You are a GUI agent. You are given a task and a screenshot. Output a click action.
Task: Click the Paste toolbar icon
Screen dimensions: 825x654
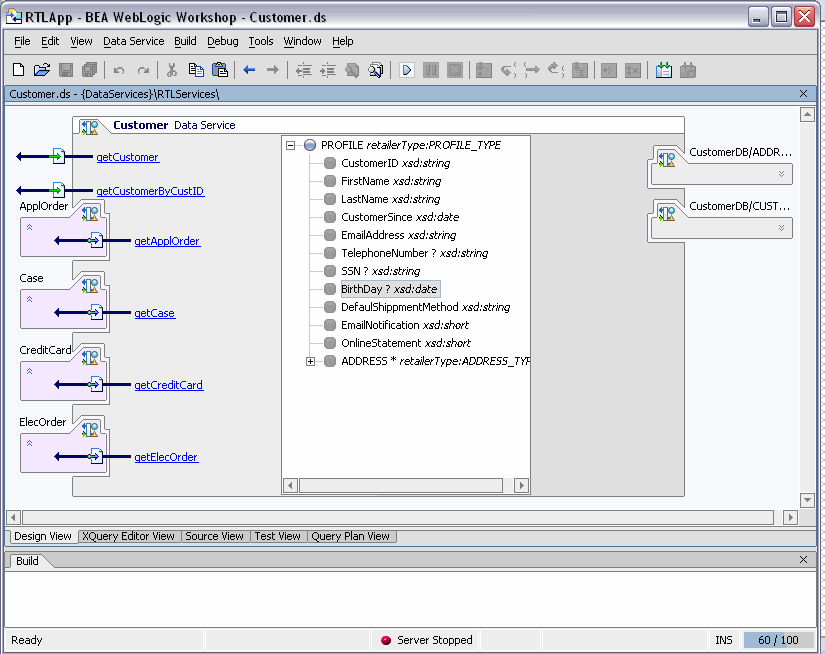(x=220, y=70)
